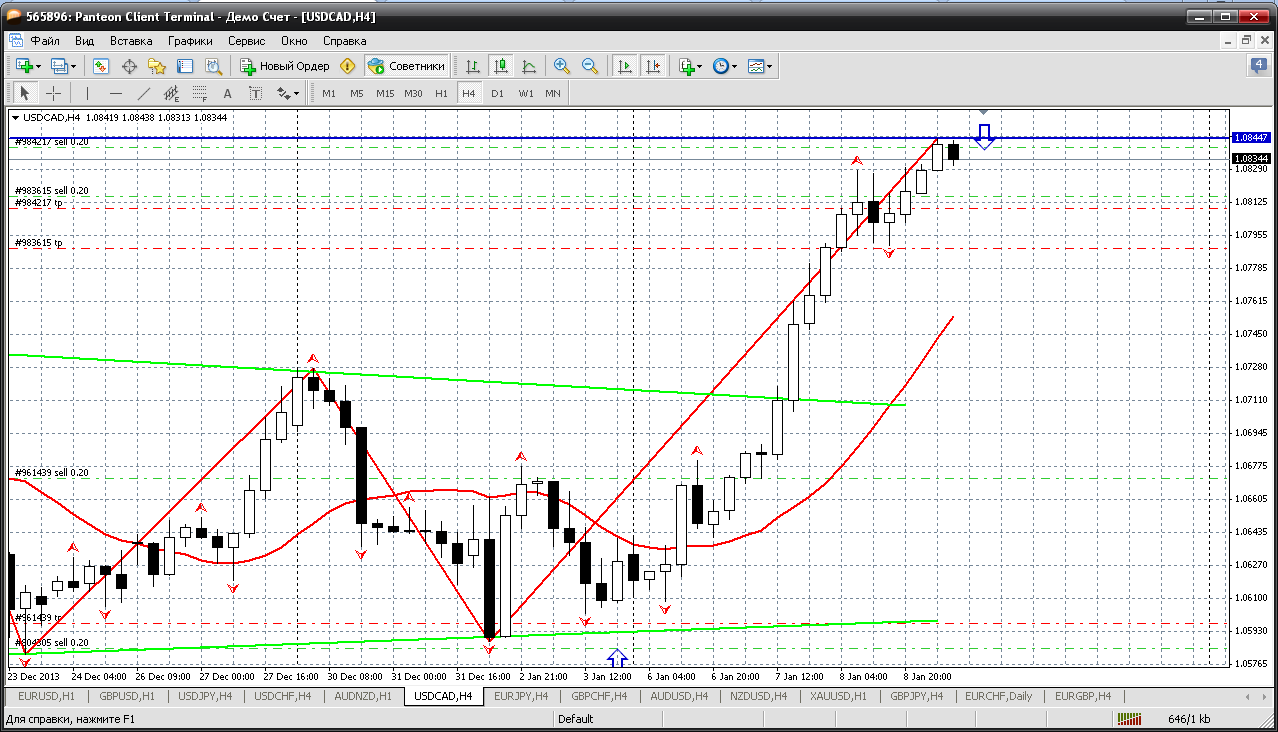Open the Файл menu
Viewport: 1278px width, 732px height.
pos(45,41)
